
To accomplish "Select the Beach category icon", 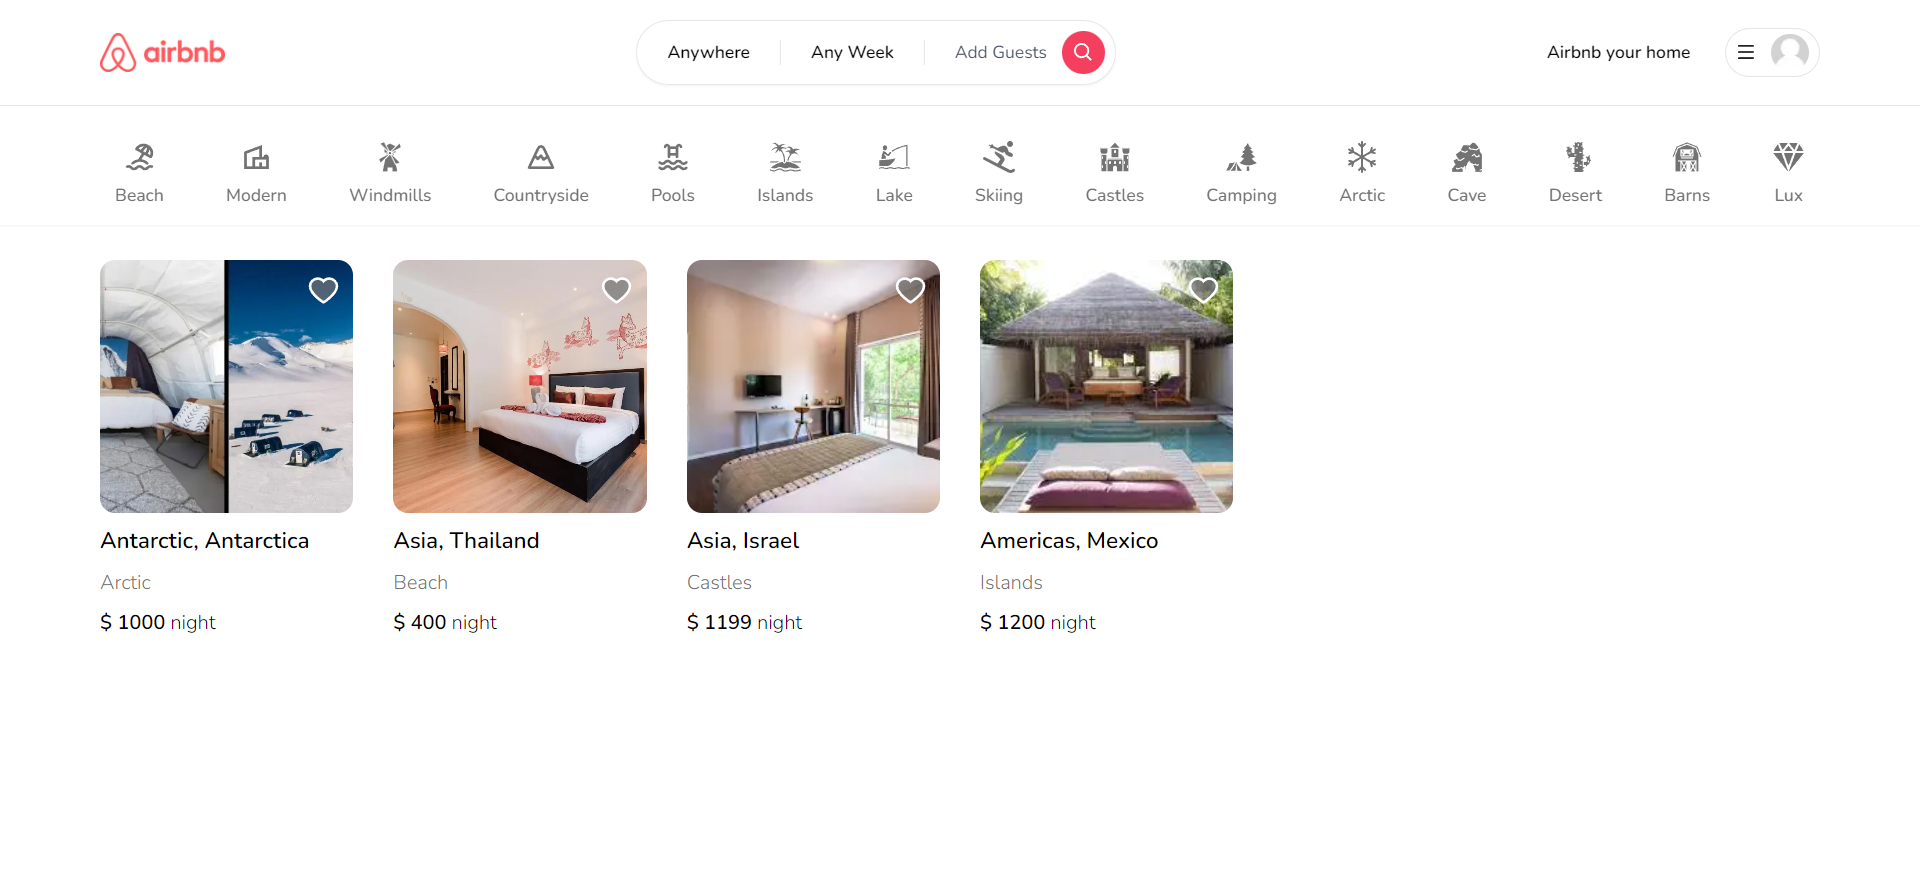I will click(x=139, y=157).
